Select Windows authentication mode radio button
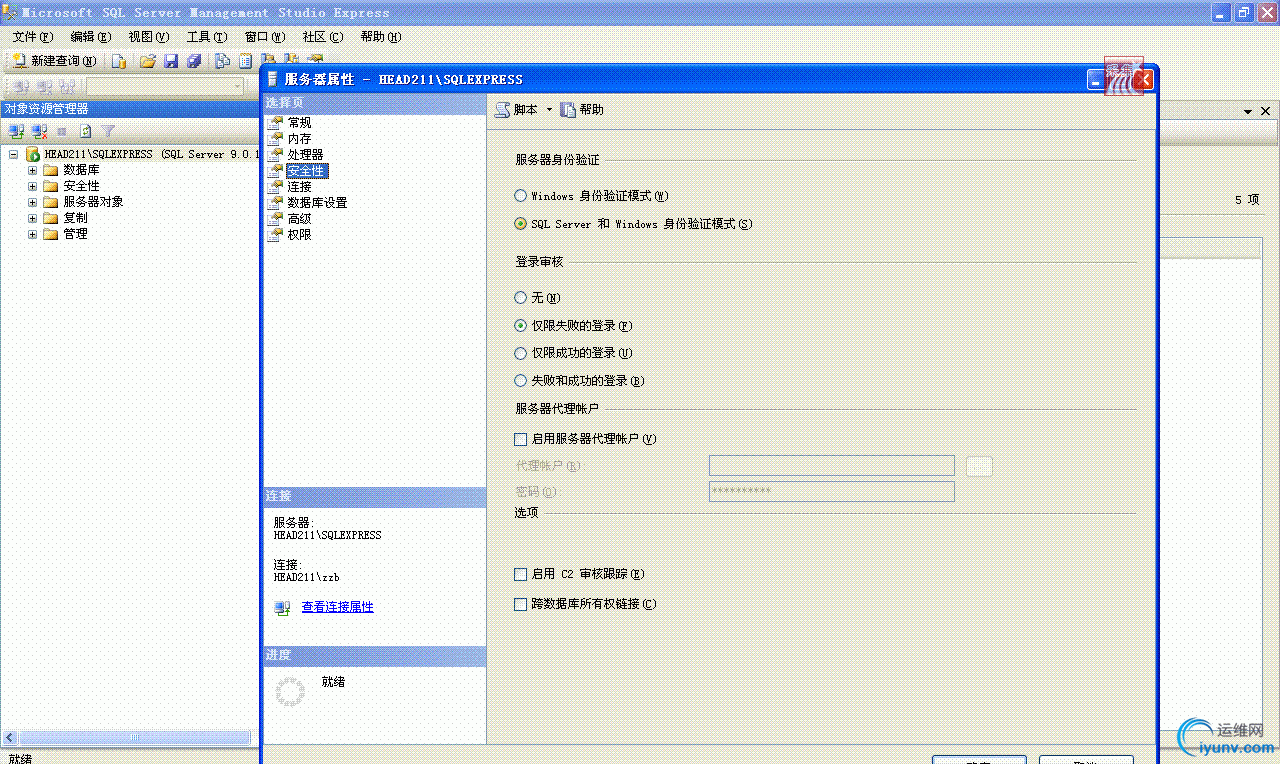Screen dimensions: 1280x764 [520, 196]
